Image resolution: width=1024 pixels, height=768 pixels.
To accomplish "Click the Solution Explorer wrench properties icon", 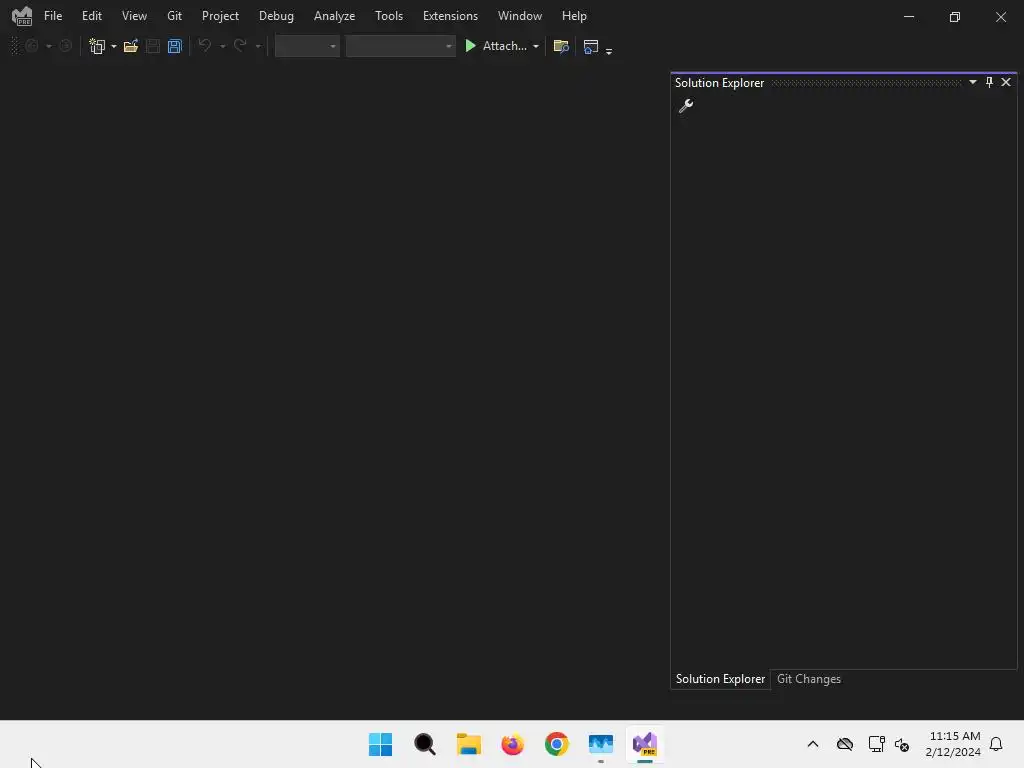I will [x=686, y=106].
